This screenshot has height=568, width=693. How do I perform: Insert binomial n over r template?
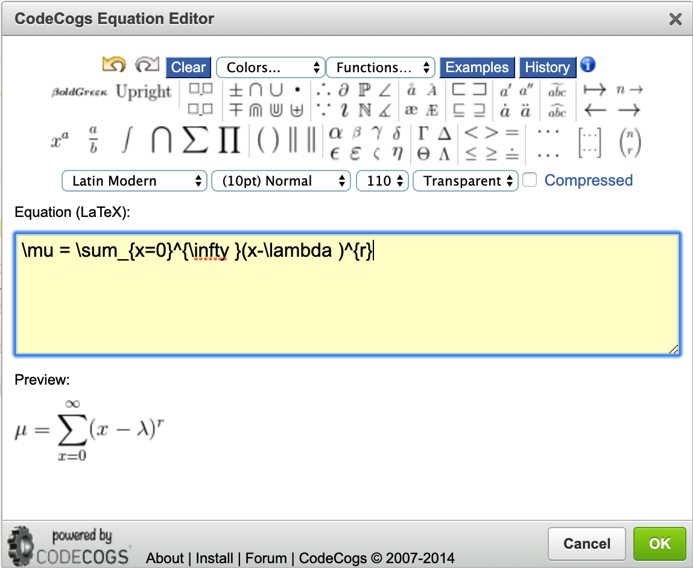click(630, 142)
